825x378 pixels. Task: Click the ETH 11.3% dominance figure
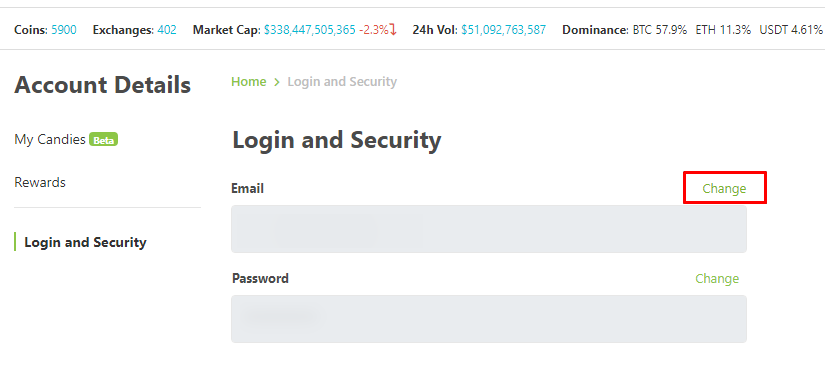pos(723,30)
